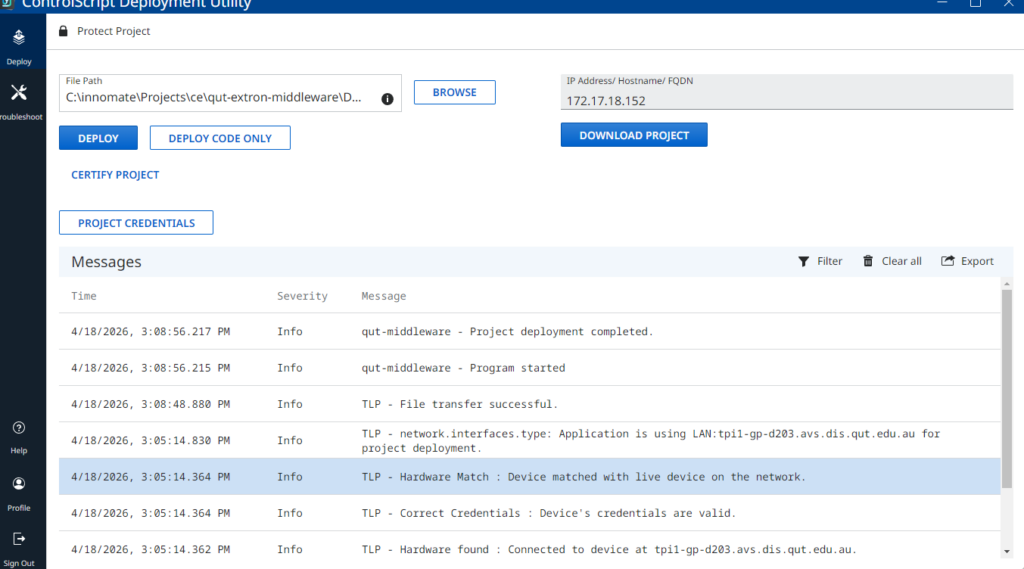Image resolution: width=1024 pixels, height=569 pixels.
Task: Click DOWNLOAD PROJECT button
Action: click(x=634, y=135)
